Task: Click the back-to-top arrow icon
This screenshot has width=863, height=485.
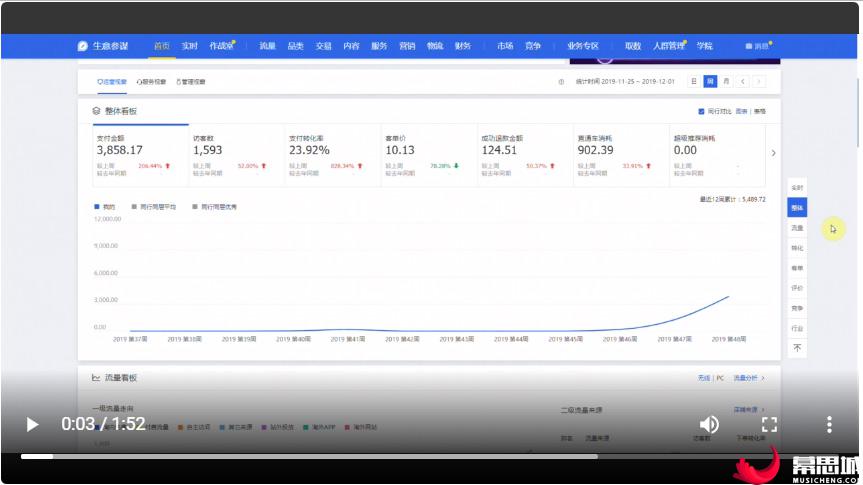Action: [797, 348]
